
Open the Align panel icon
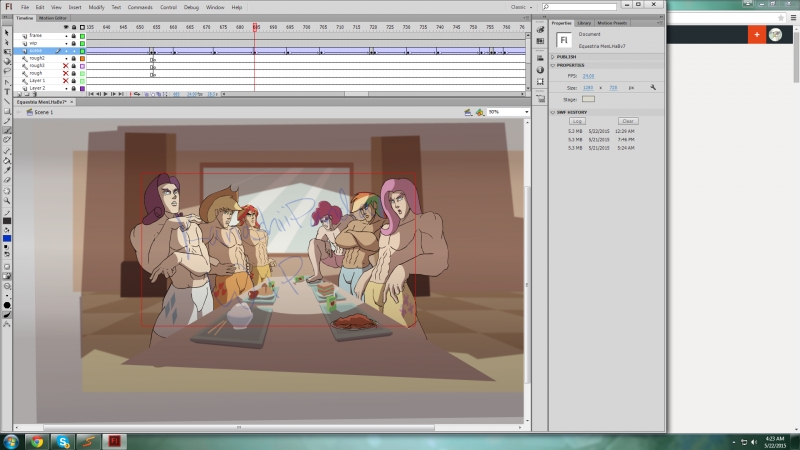point(540,58)
